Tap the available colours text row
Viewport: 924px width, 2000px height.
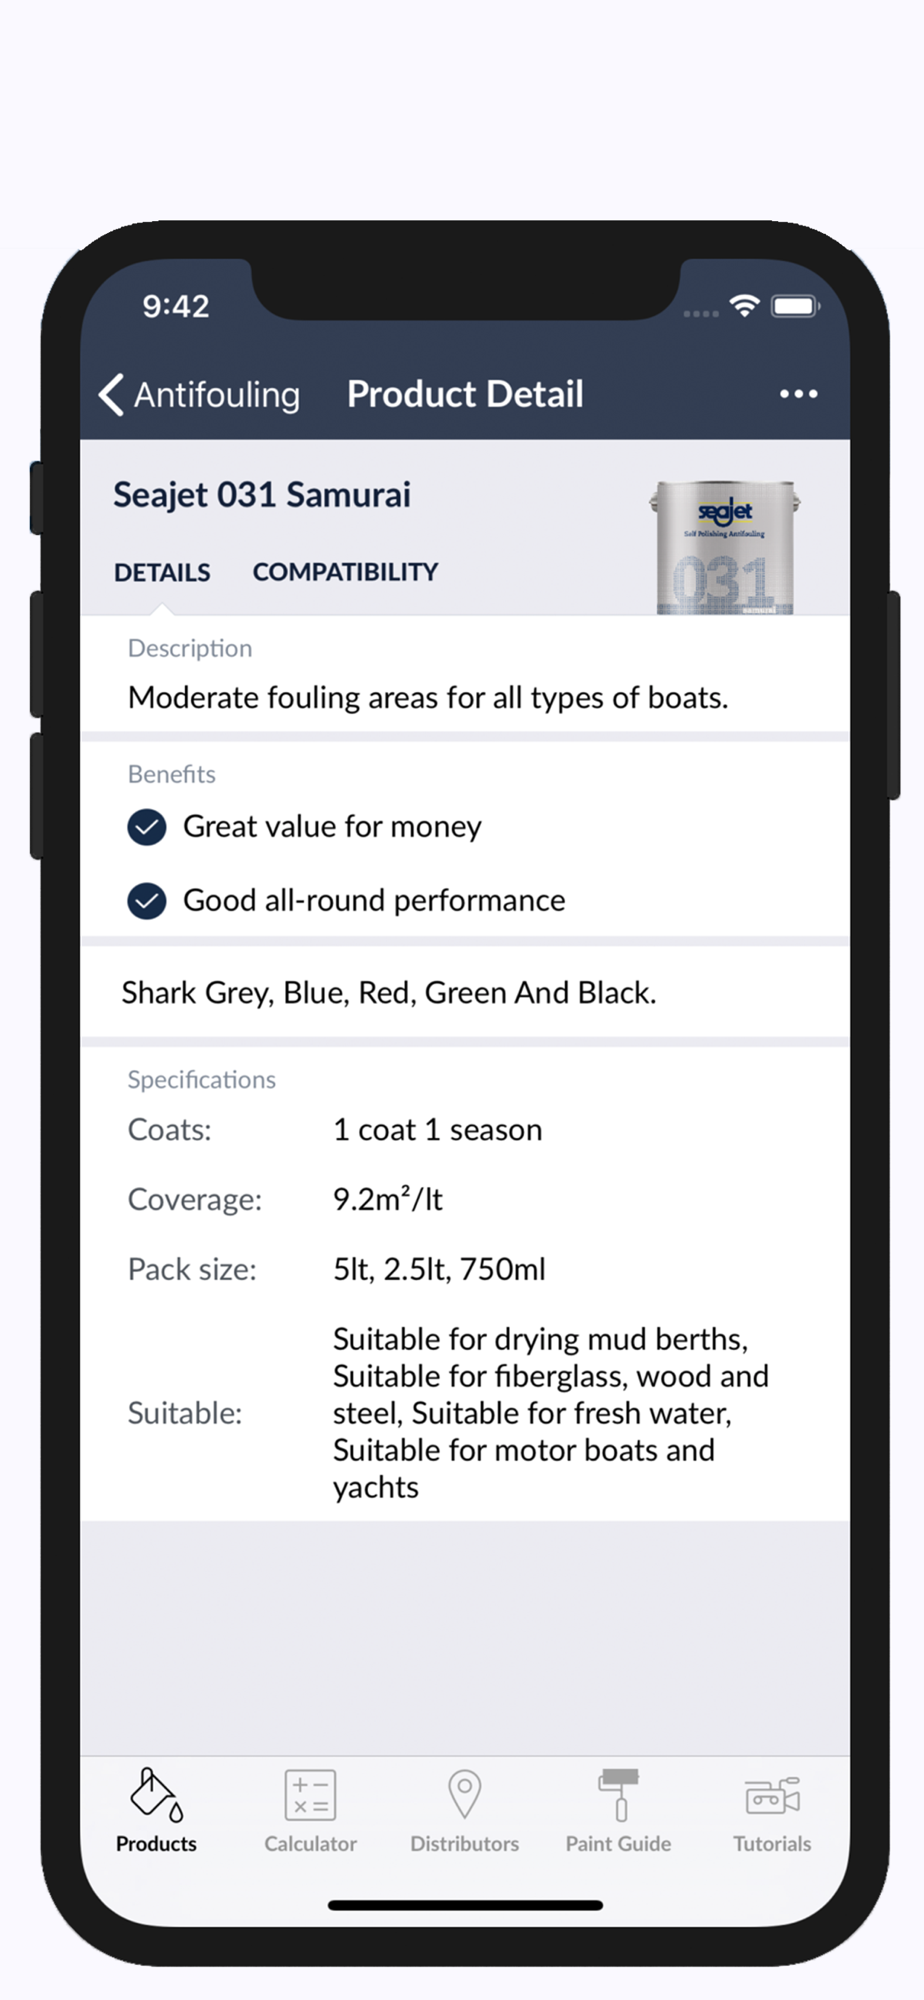[465, 992]
